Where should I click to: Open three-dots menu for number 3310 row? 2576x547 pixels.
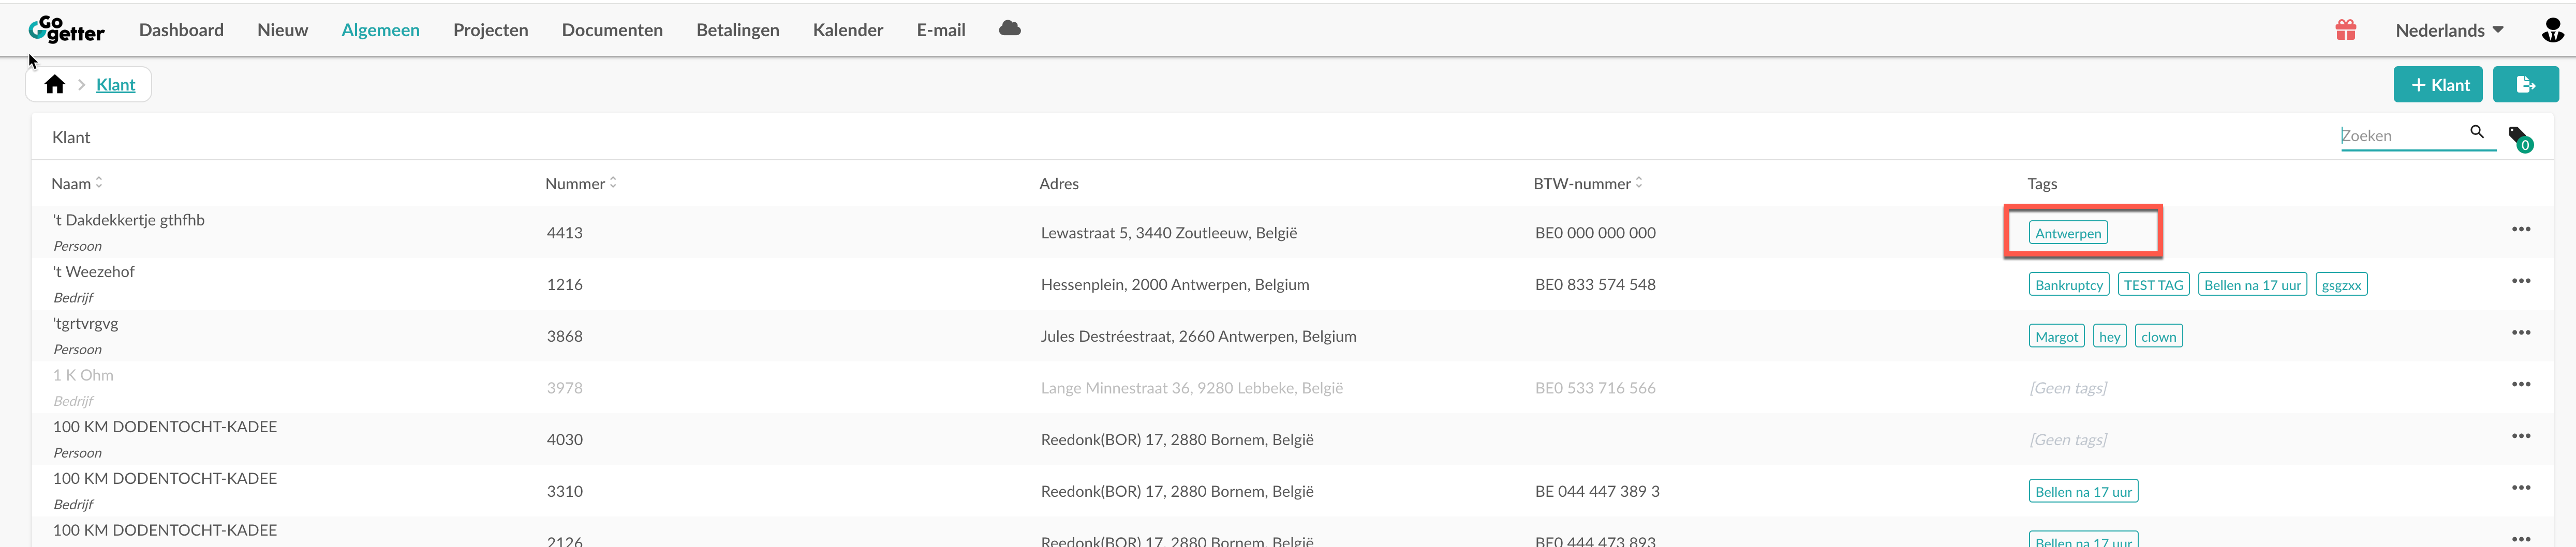click(2521, 488)
